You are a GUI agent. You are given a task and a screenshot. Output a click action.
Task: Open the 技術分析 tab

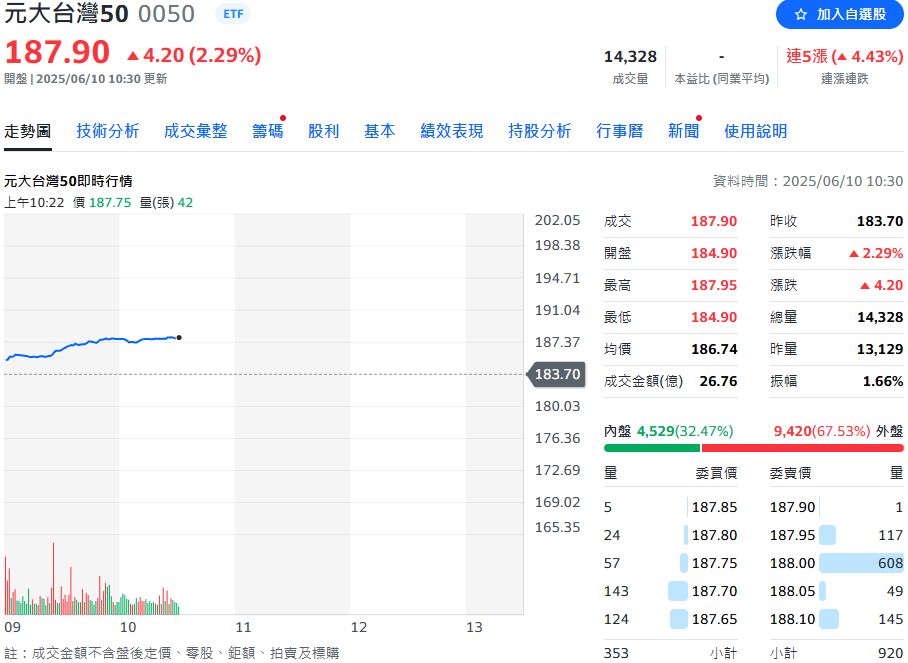[x=108, y=131]
